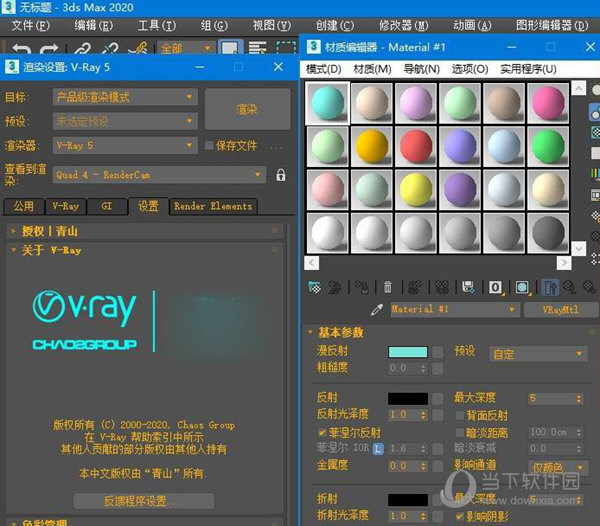Switch to the GI tab
This screenshot has width=600, height=526.
[107, 207]
